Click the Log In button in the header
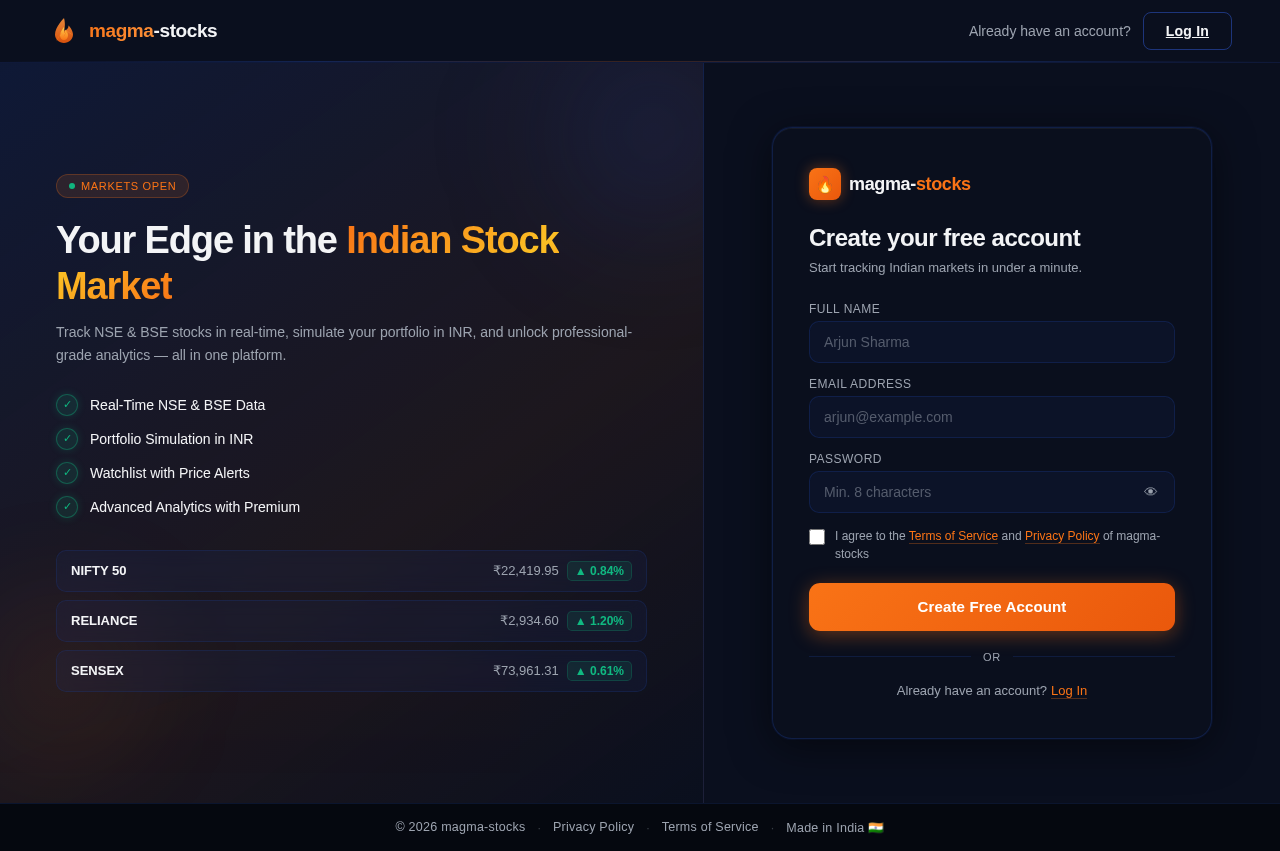 (x=1186, y=29)
